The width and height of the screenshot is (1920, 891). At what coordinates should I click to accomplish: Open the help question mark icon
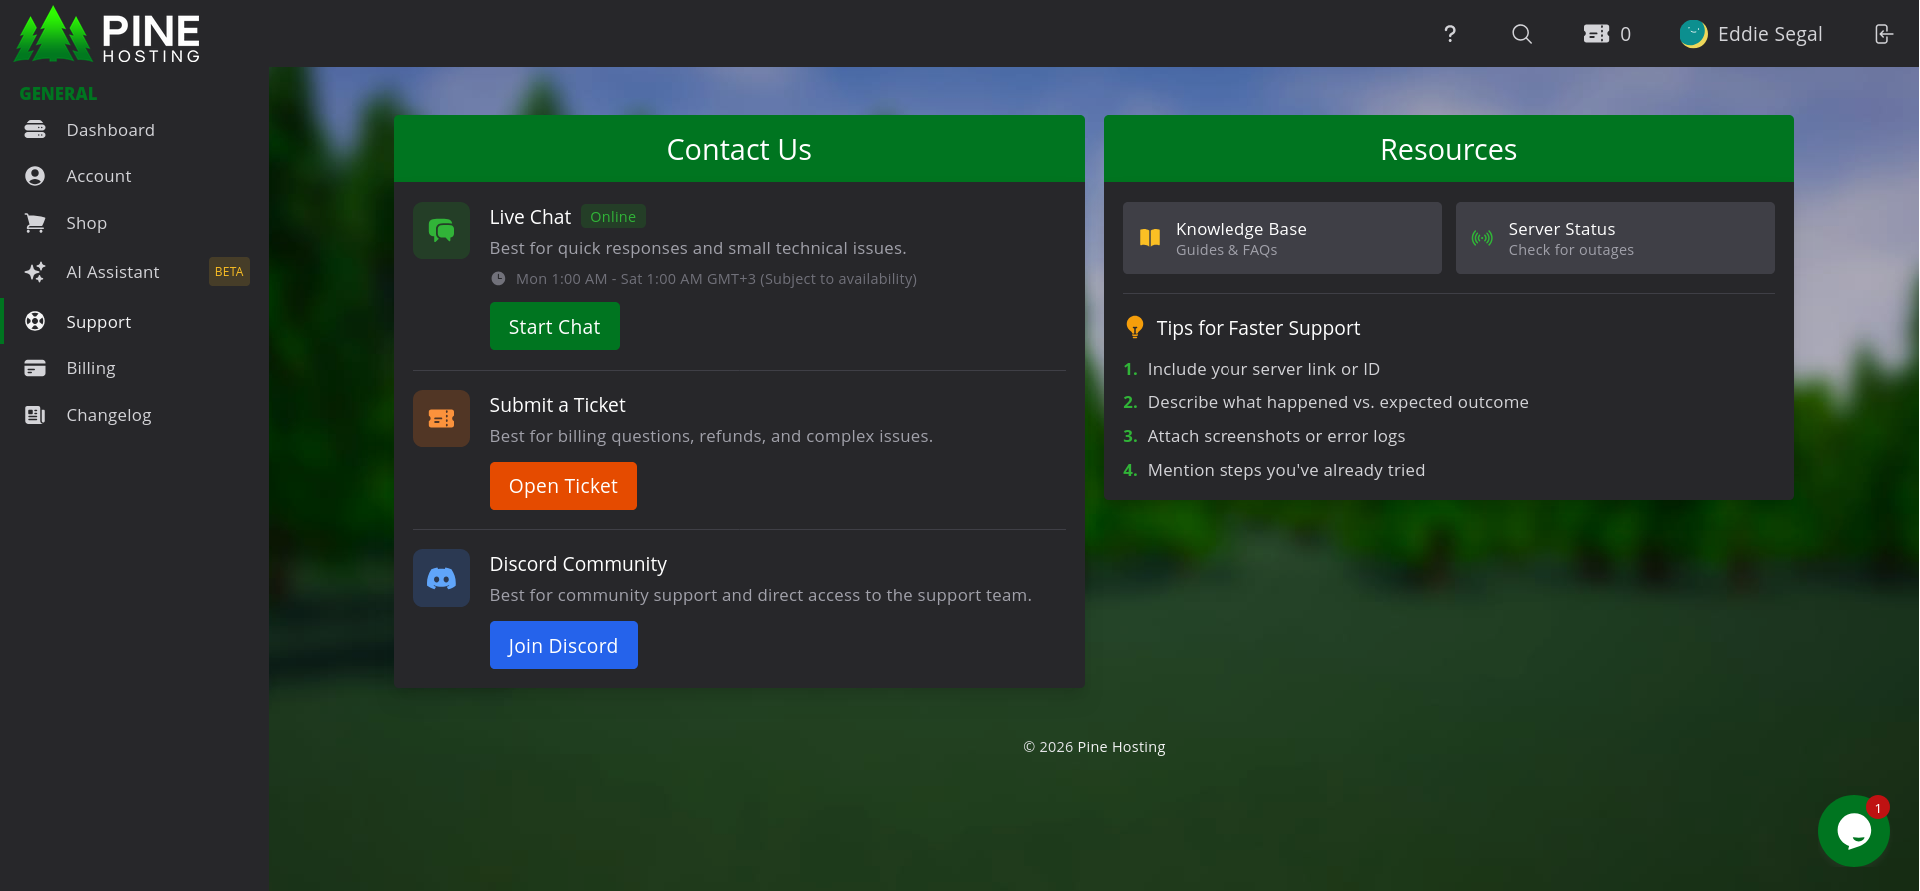click(x=1450, y=34)
